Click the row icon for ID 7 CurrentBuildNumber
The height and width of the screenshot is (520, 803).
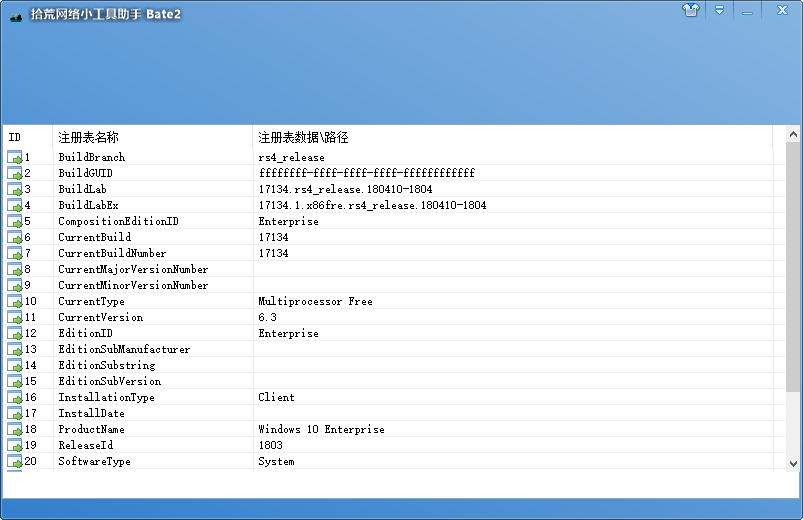pos(15,253)
